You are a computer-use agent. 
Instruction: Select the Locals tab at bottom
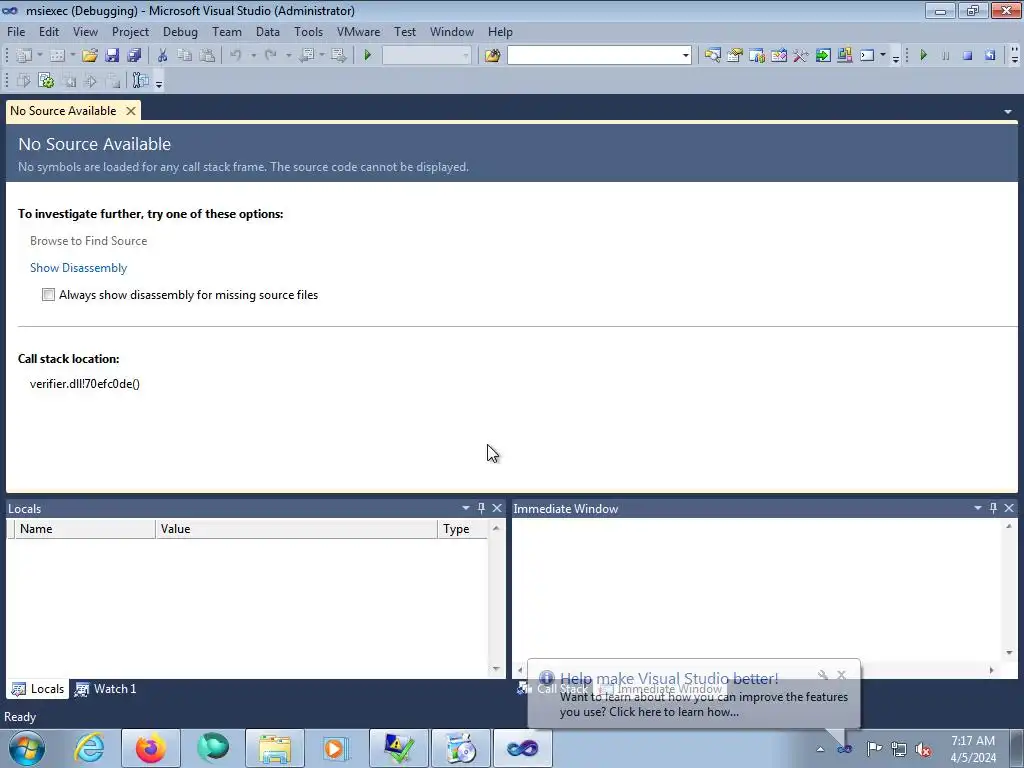click(39, 689)
